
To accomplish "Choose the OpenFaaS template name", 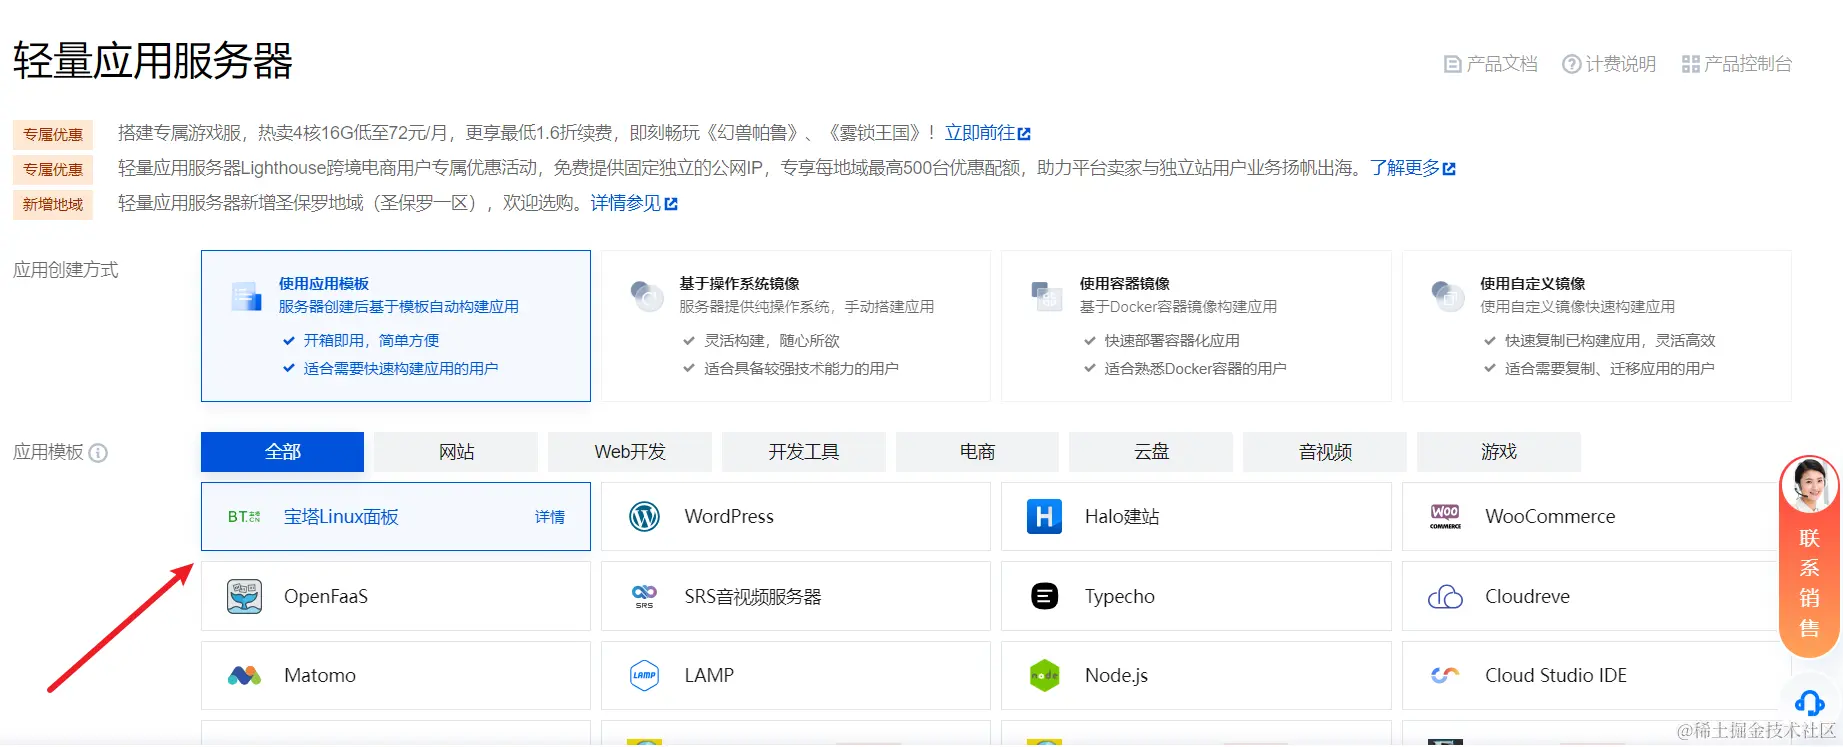I will (326, 597).
